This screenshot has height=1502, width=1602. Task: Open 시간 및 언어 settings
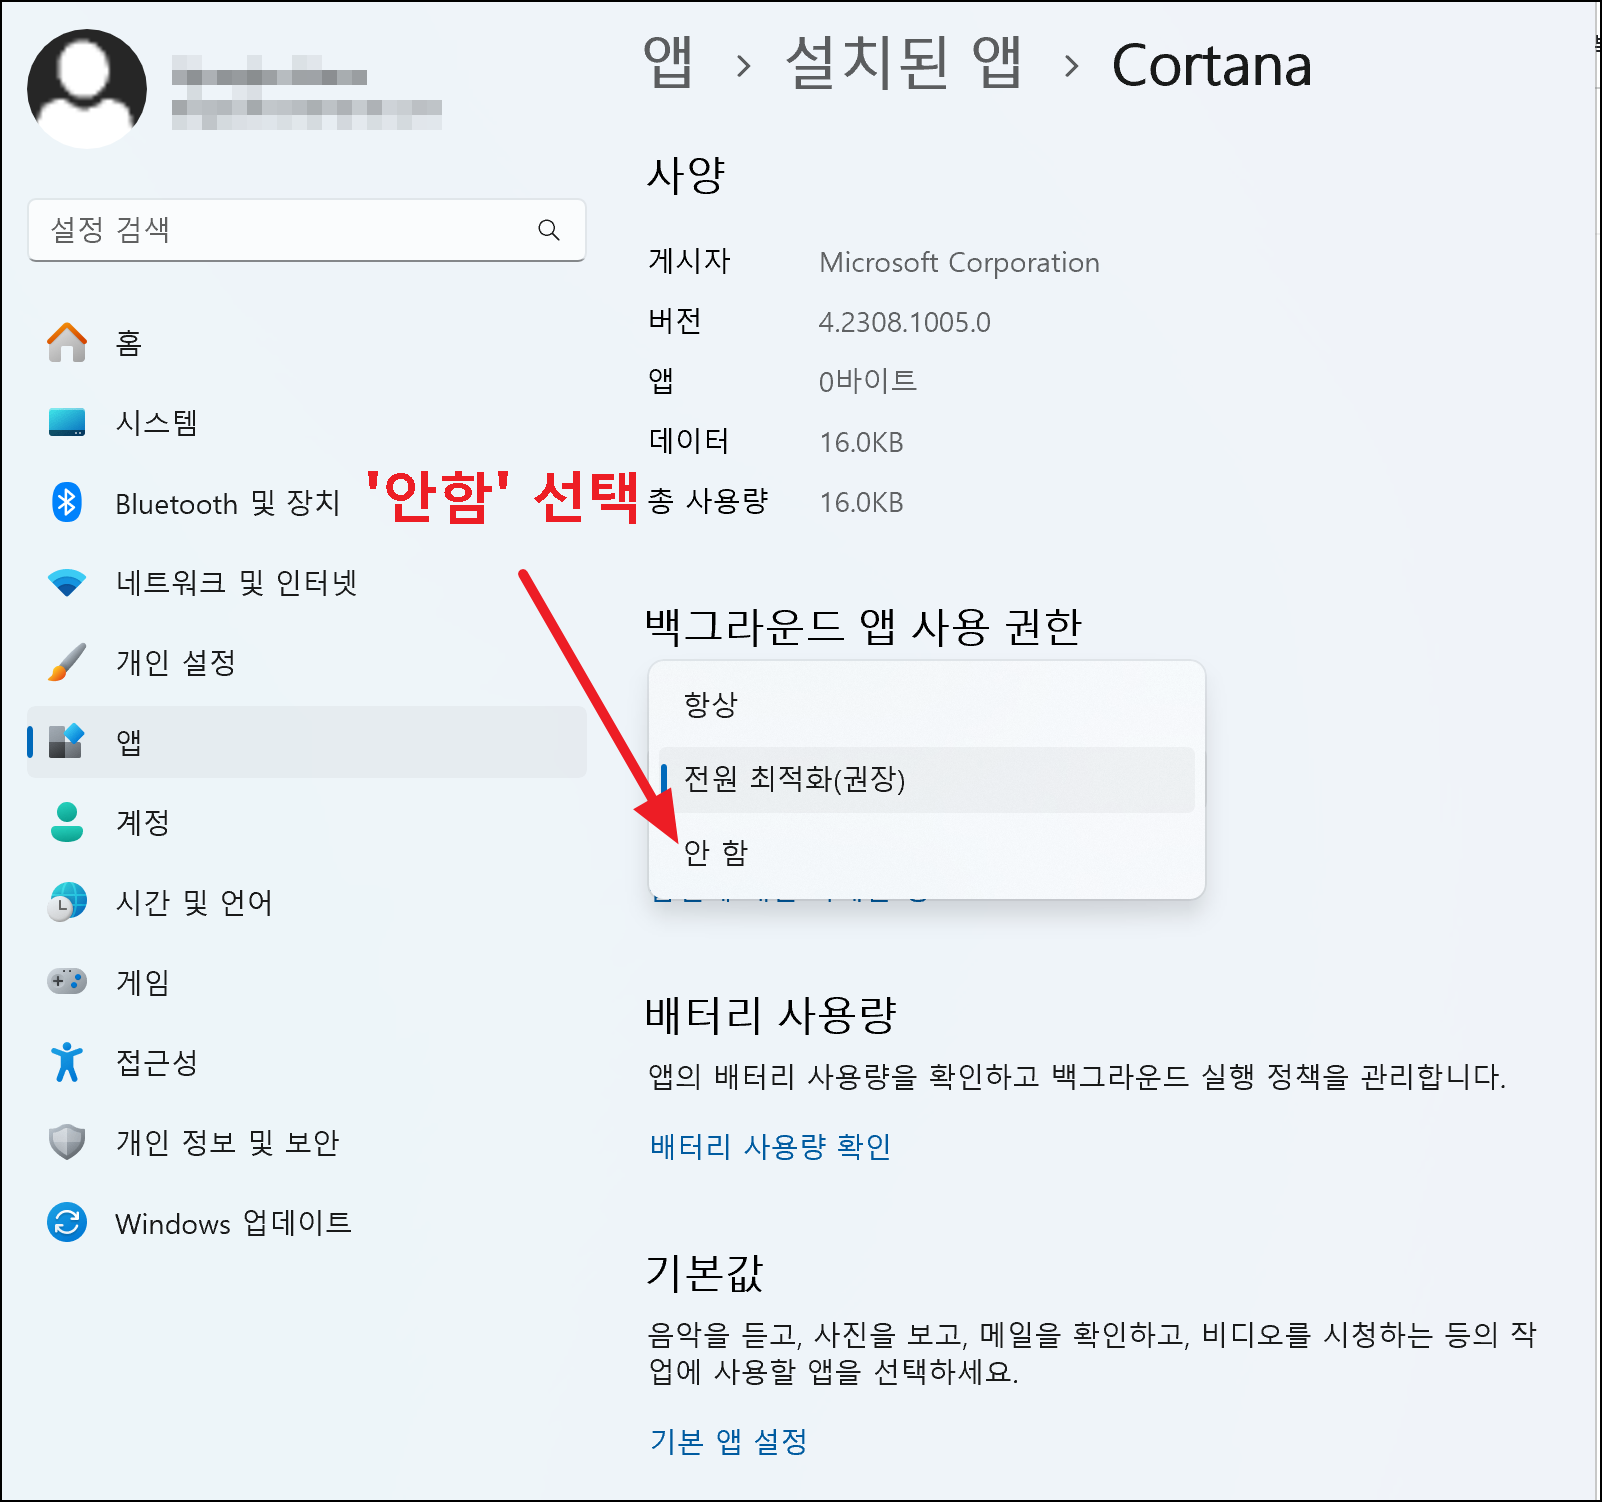click(307, 902)
